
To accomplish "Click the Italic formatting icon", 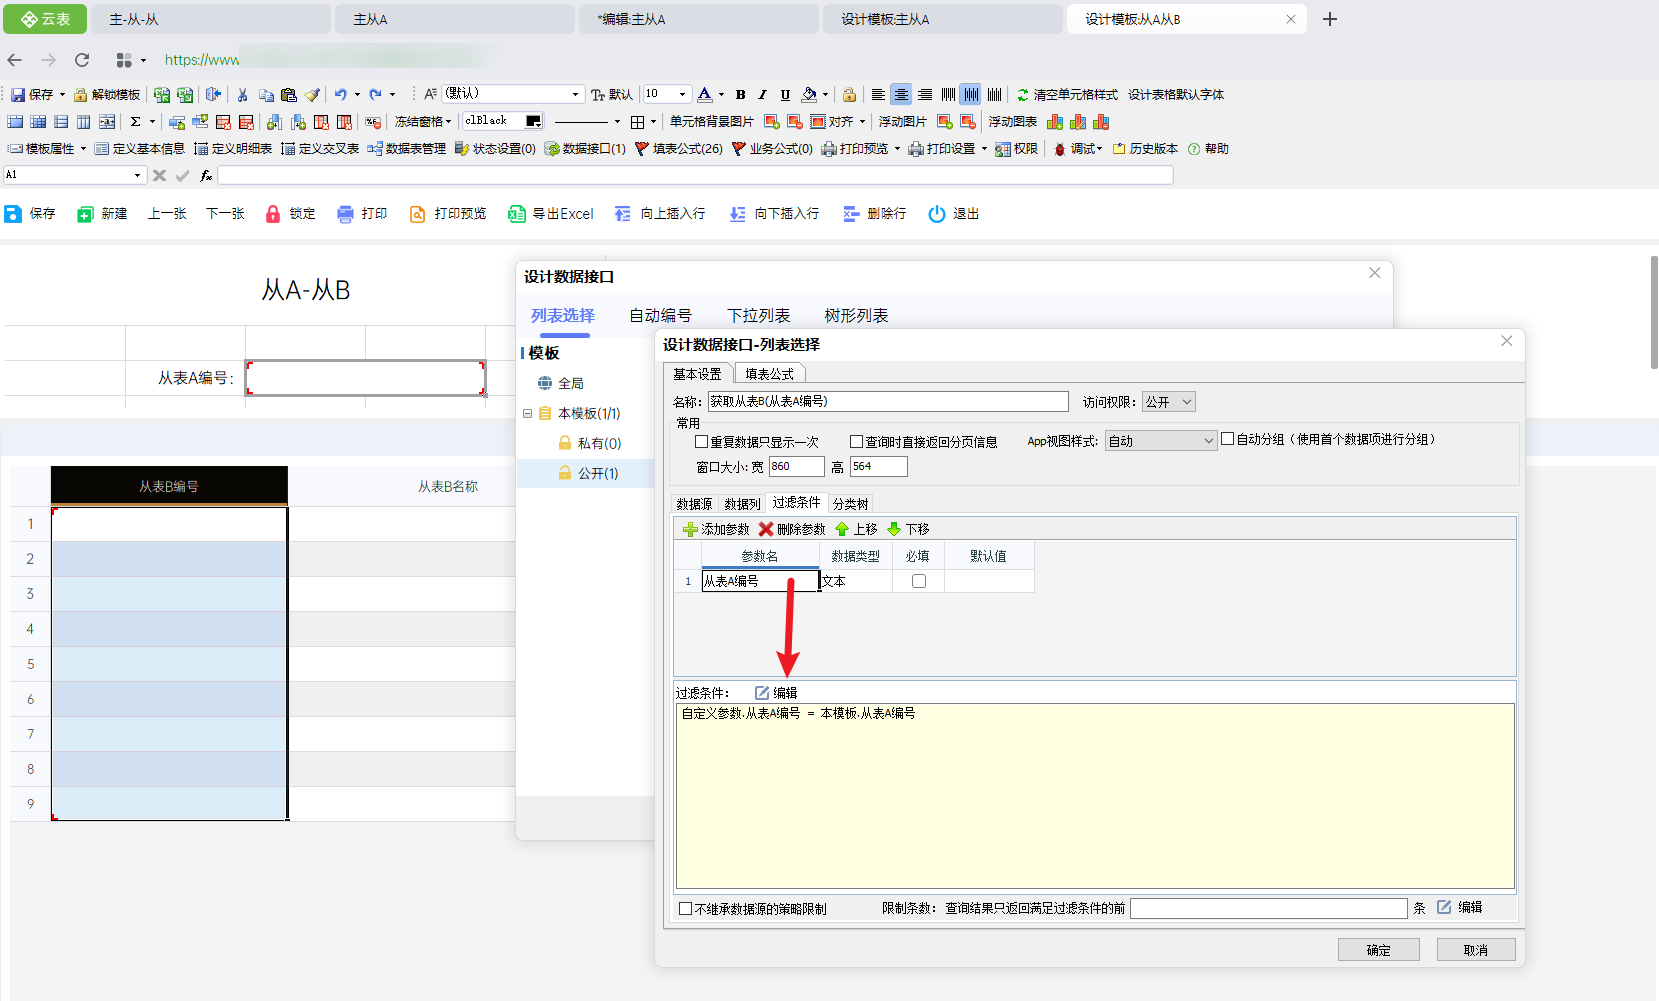I will pyautogui.click(x=762, y=95).
